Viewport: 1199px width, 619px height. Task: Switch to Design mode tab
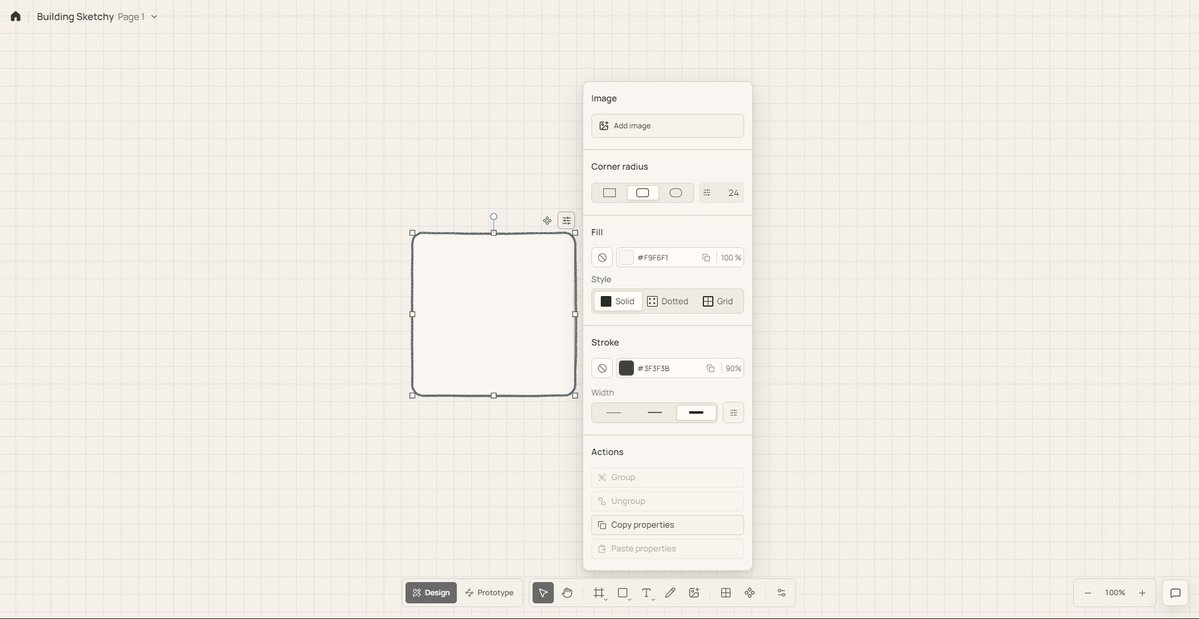pyautogui.click(x=431, y=593)
